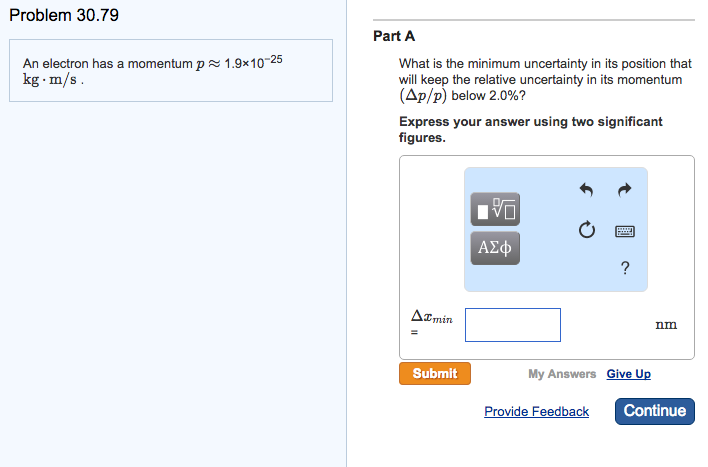Click the electron momentum problem statement box
708x467 pixels.
tap(170, 70)
